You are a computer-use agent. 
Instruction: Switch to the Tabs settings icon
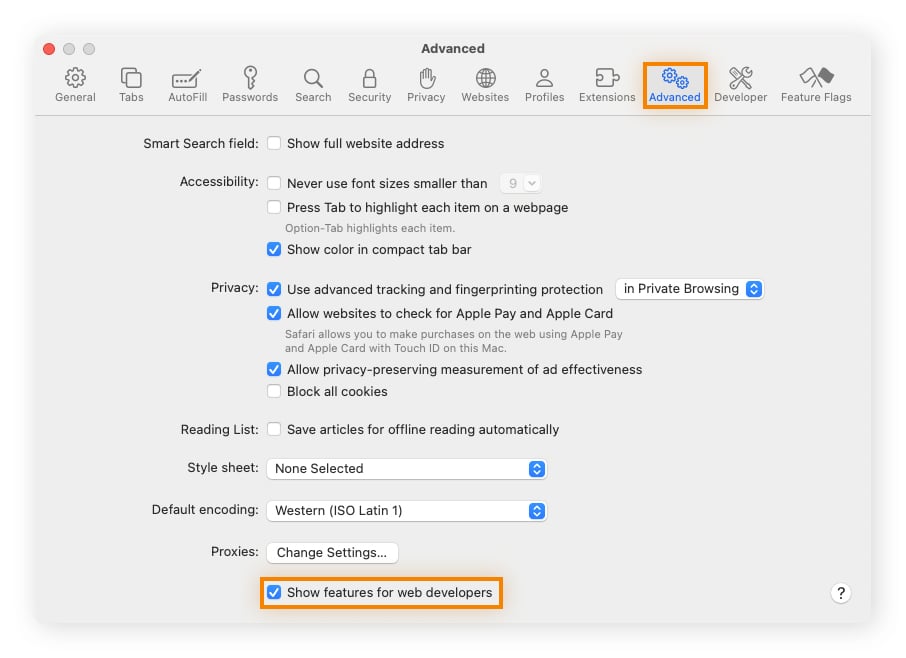point(131,85)
